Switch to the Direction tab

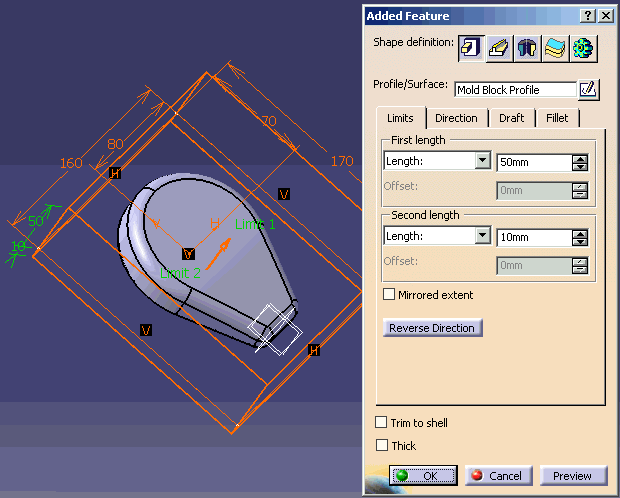click(x=456, y=118)
